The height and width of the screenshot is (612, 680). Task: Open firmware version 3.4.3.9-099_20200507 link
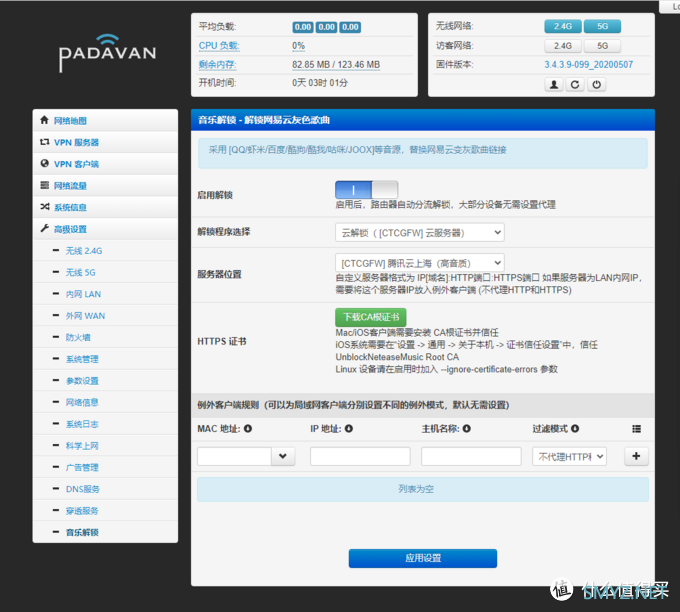[588, 65]
